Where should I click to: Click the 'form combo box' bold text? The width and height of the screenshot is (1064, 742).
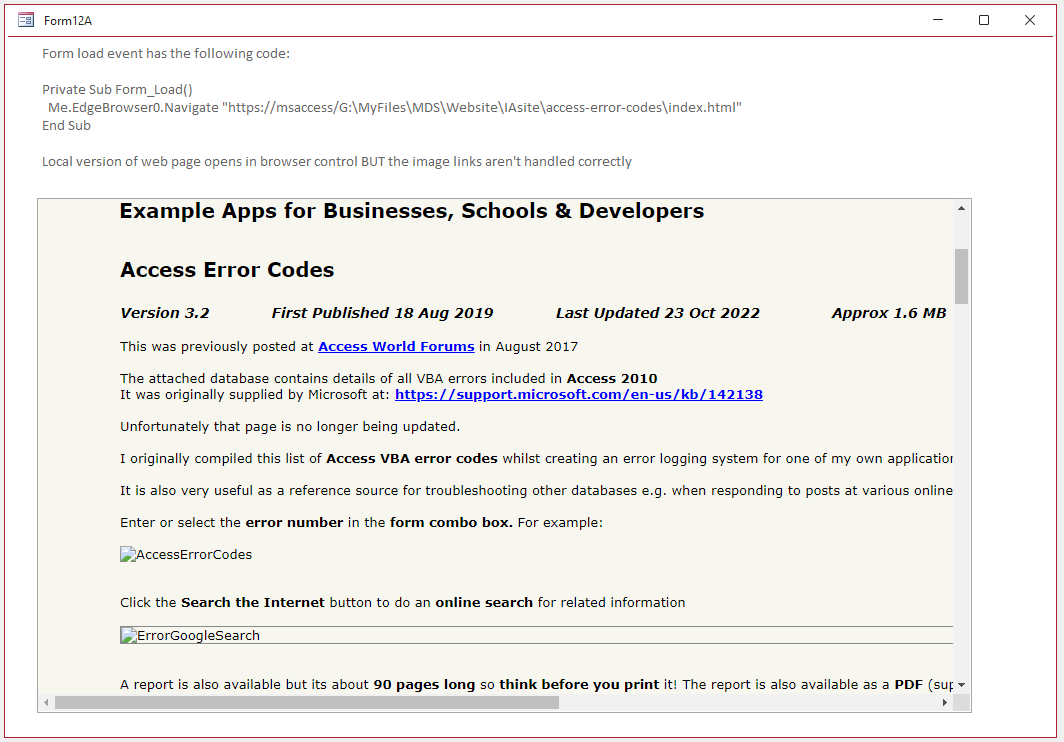click(451, 522)
